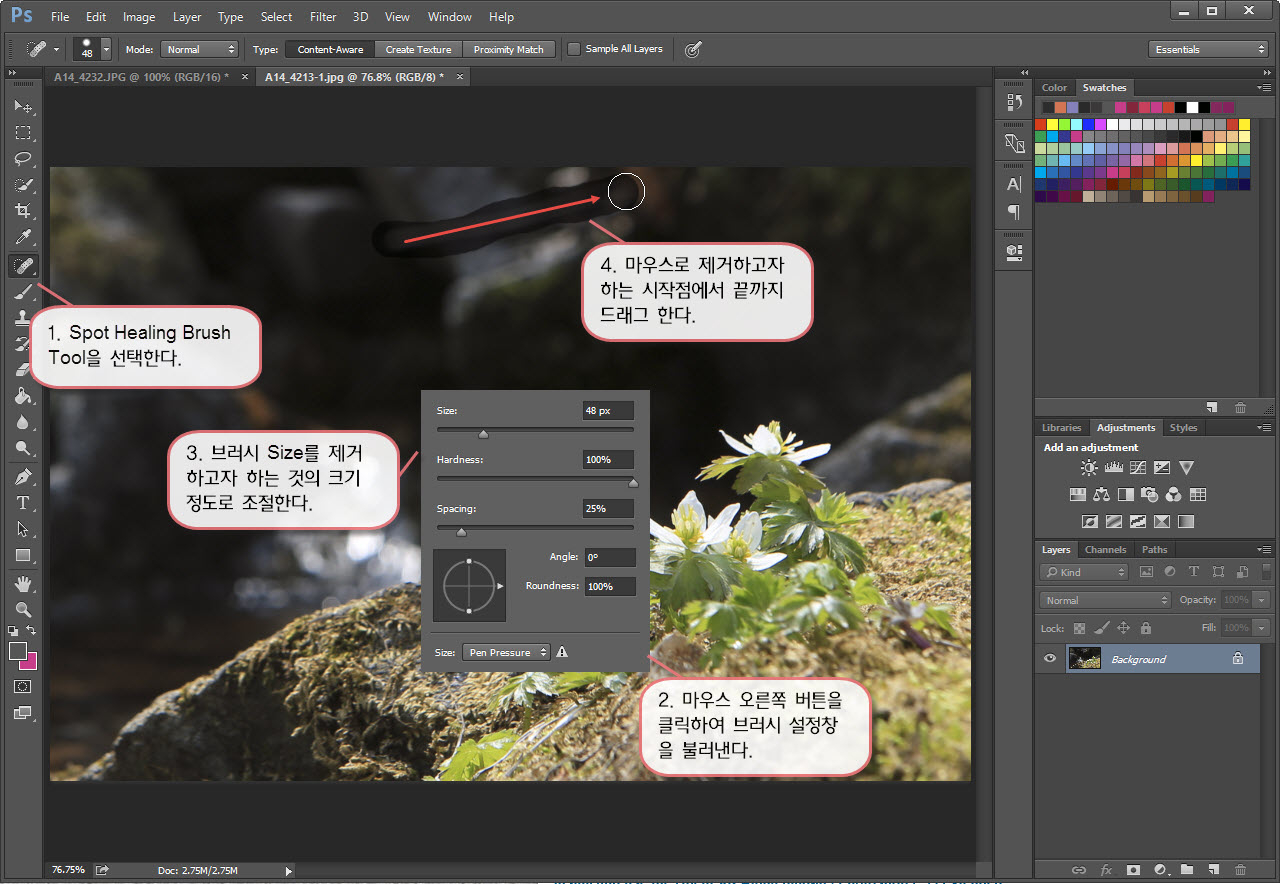Open the Kind filter dropdown
The height and width of the screenshot is (884, 1281).
[1084, 572]
